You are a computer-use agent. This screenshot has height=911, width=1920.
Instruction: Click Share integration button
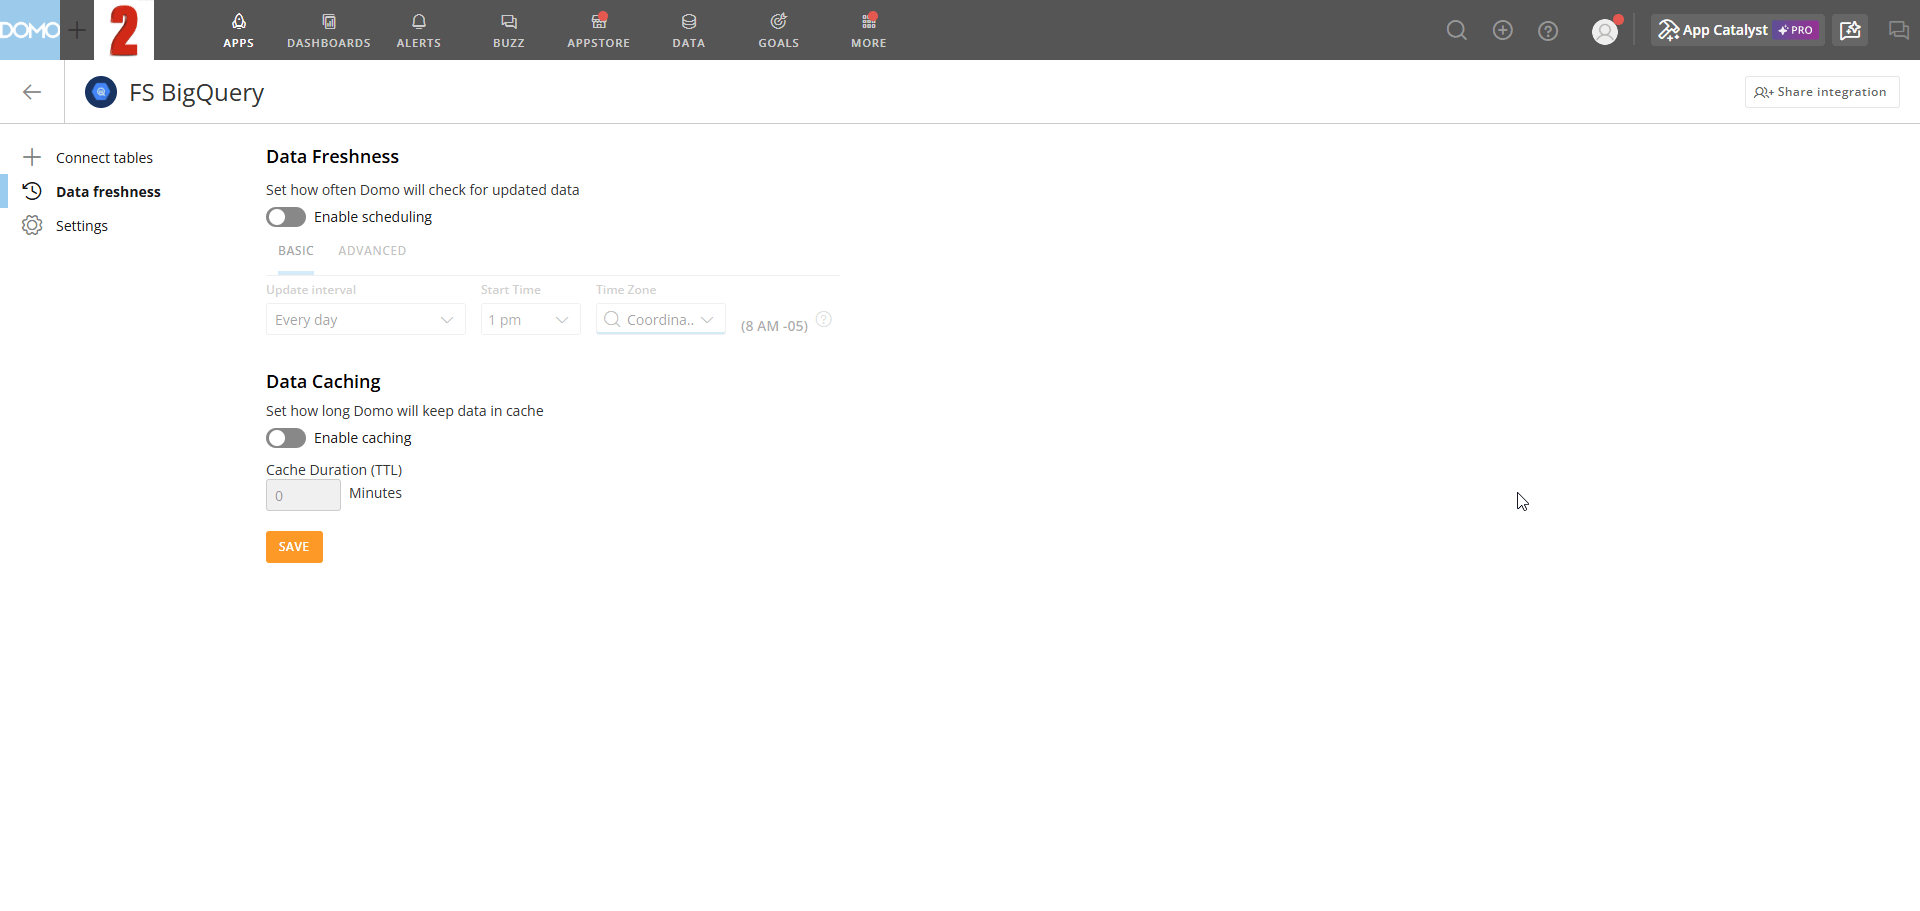pyautogui.click(x=1822, y=92)
